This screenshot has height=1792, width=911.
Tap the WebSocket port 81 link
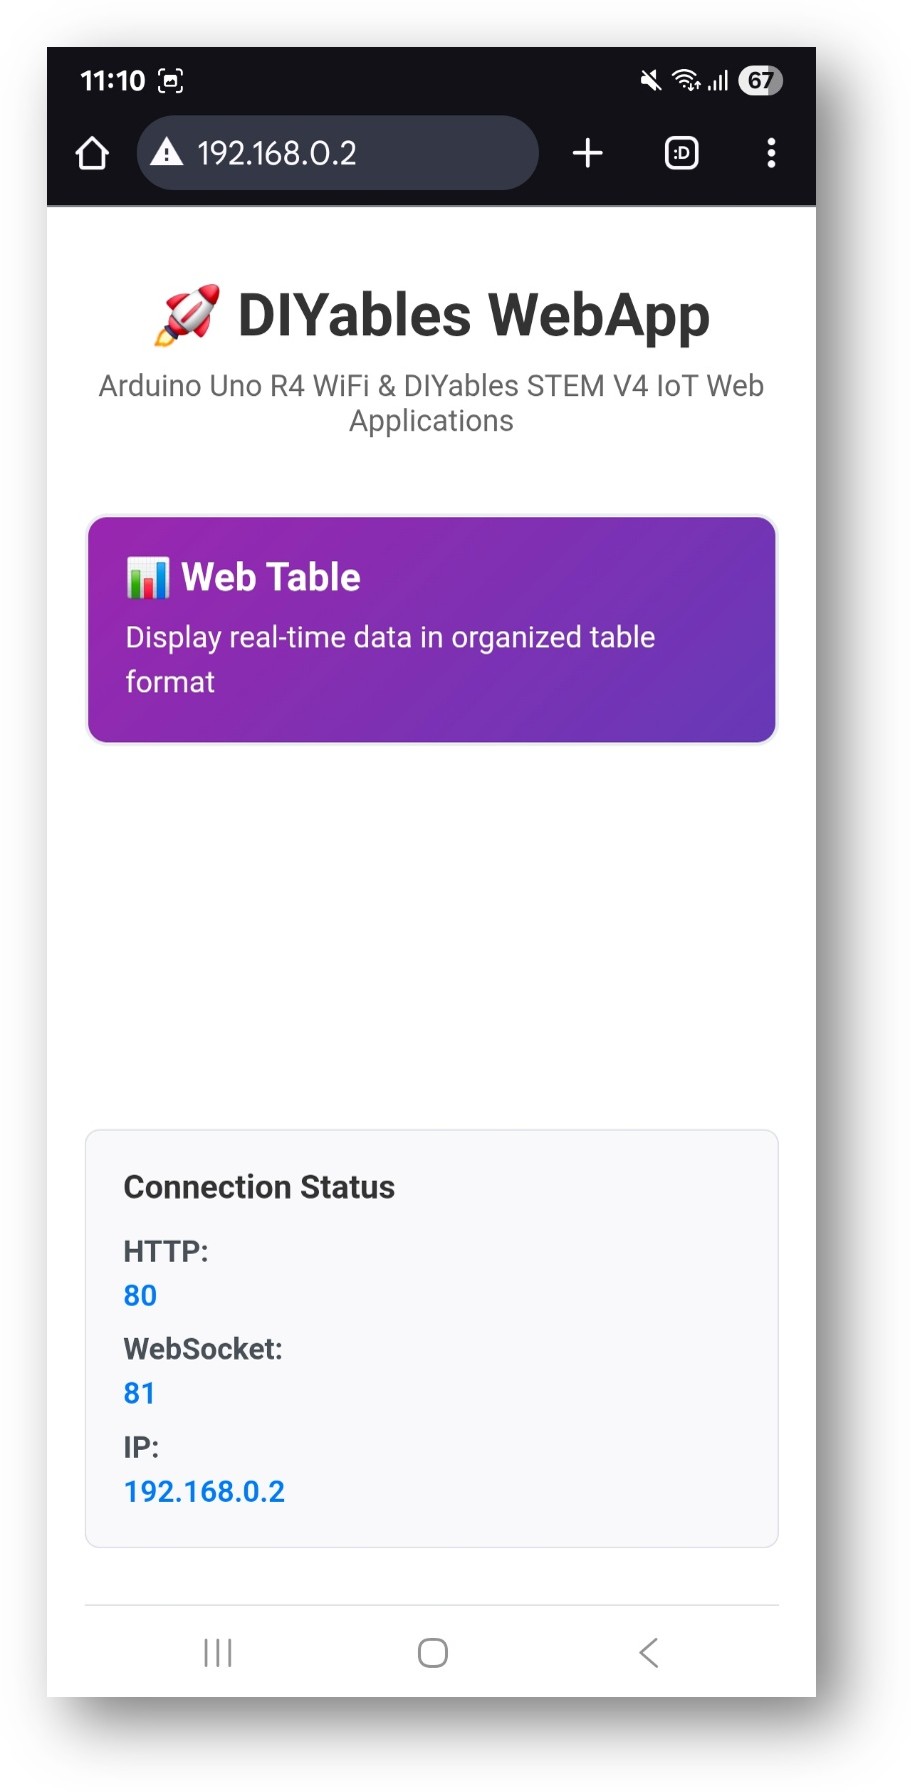pos(139,1392)
